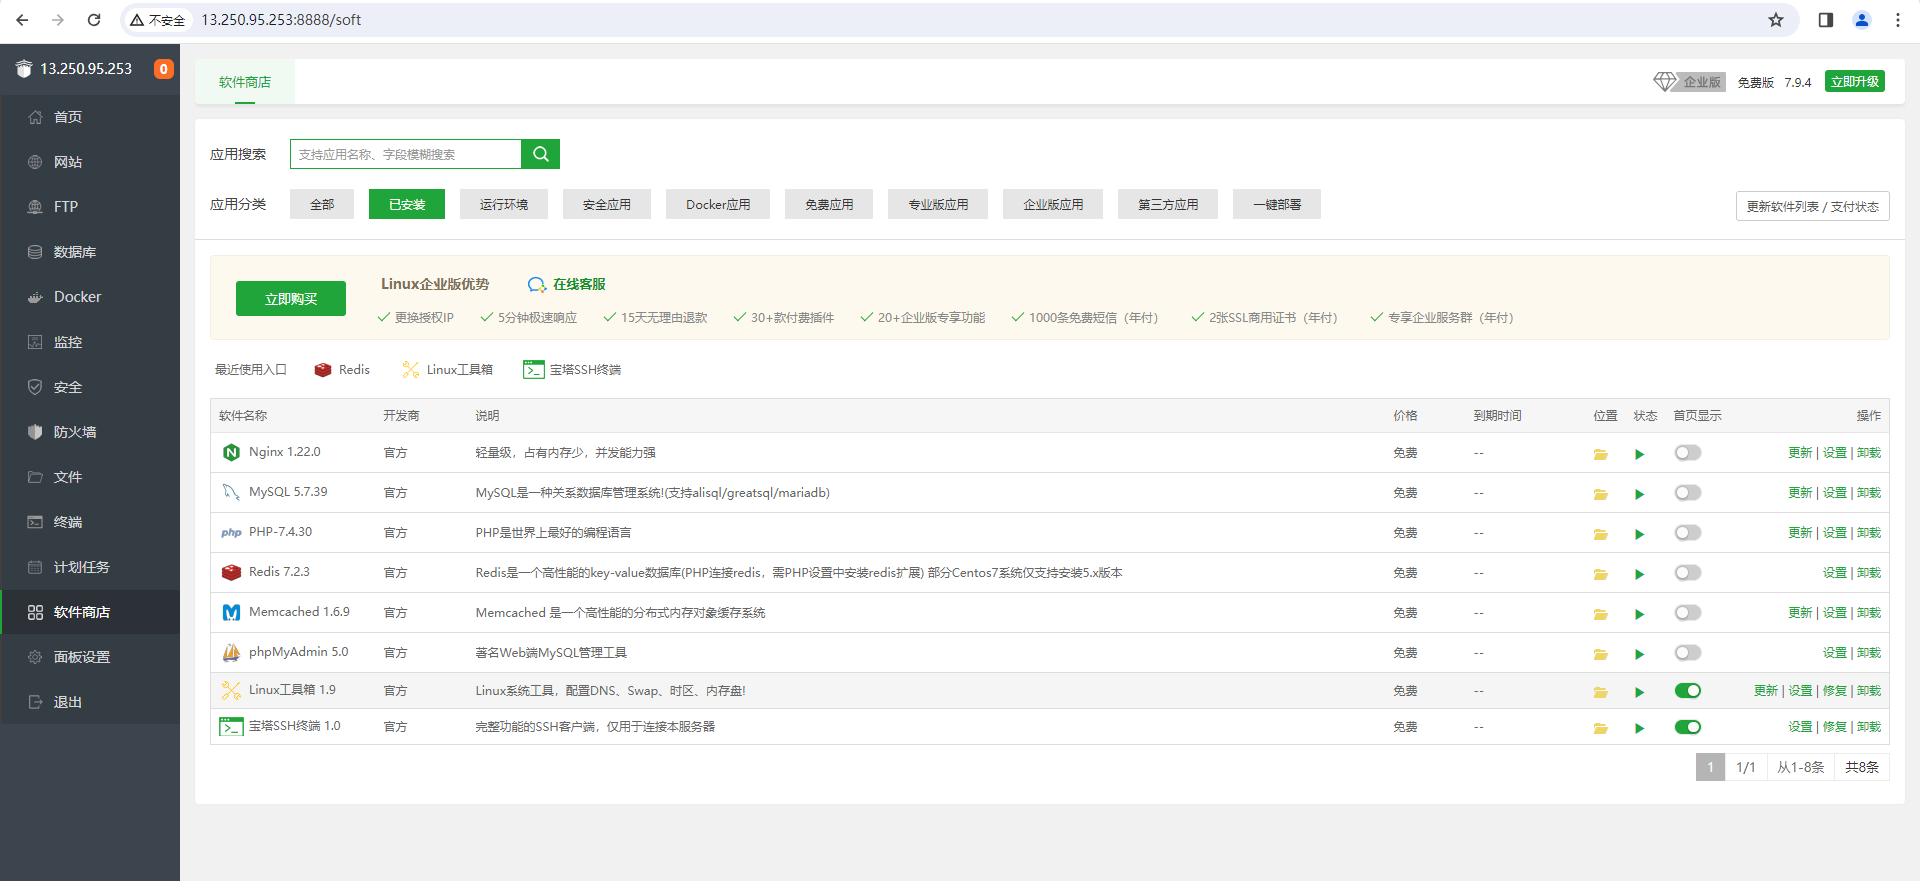
Task: Open Memcached 1.6.9 folder location icon
Action: 1600,614
